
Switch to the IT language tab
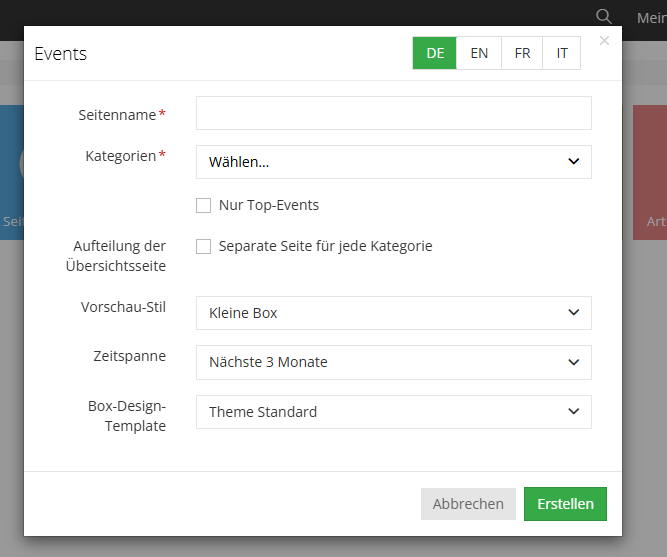point(562,53)
